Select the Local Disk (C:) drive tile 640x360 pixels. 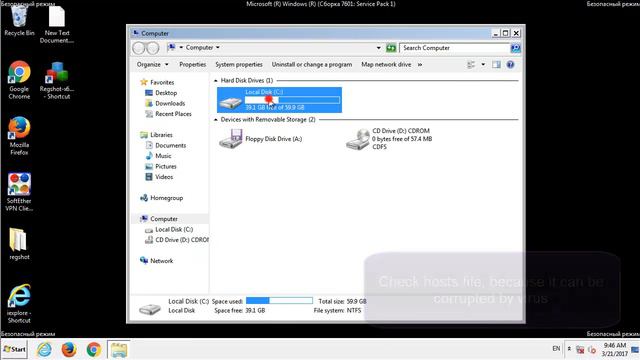(279, 100)
